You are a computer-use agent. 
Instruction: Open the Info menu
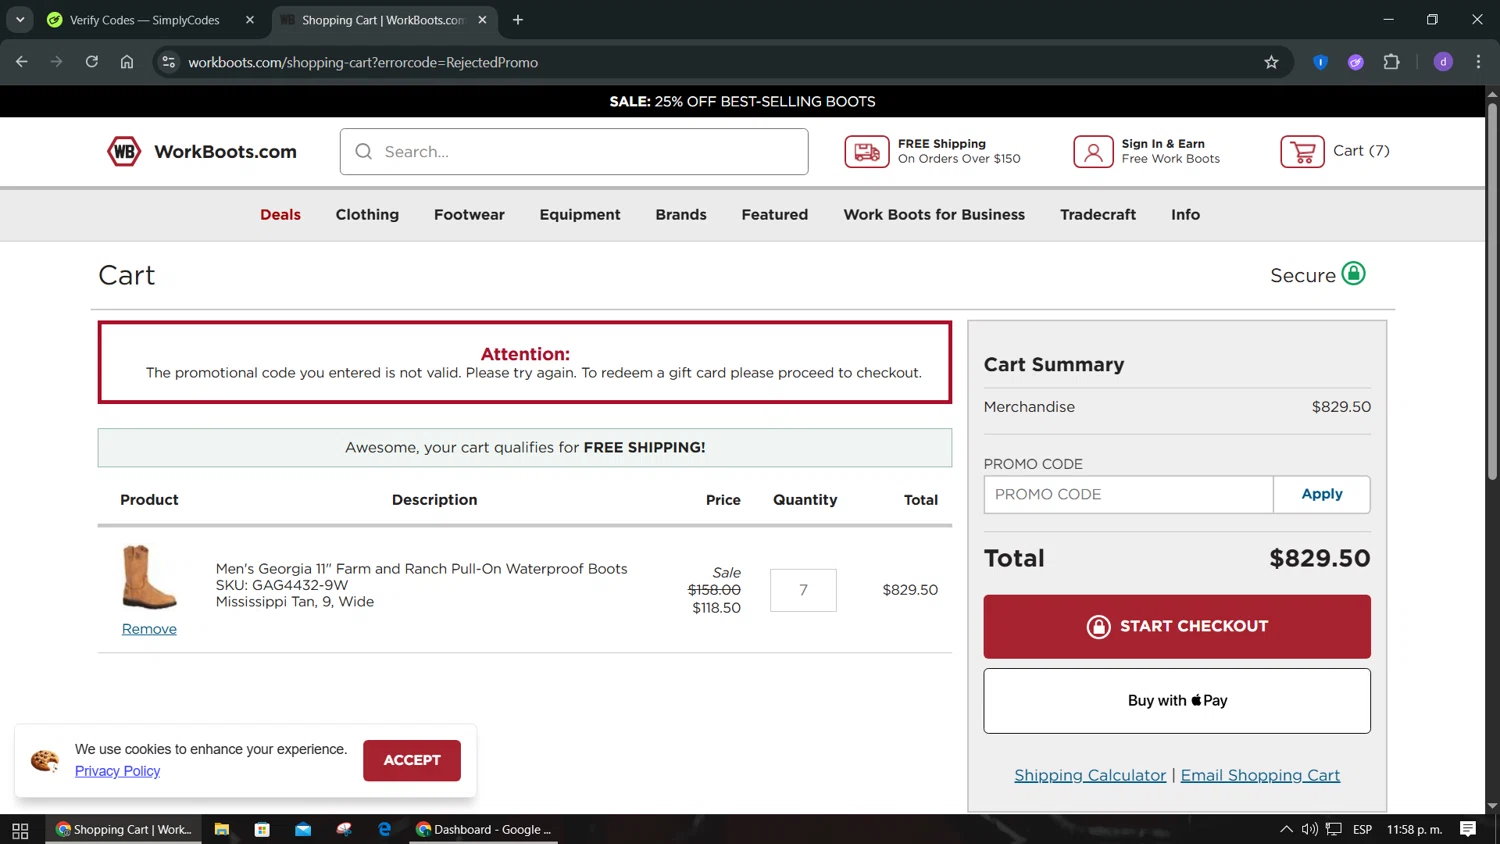1185,214
